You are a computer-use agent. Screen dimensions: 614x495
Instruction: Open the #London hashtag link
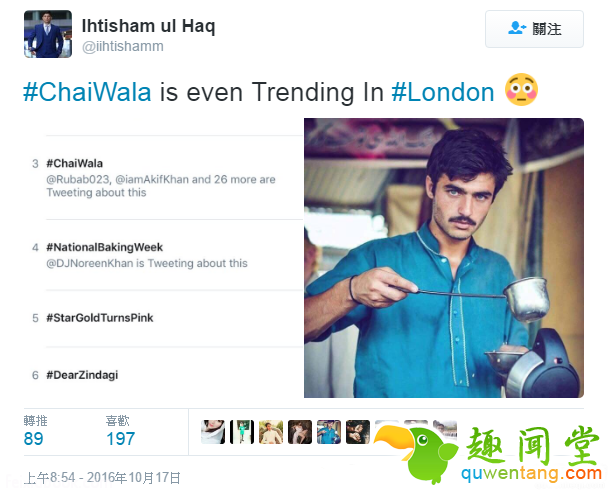[442, 92]
